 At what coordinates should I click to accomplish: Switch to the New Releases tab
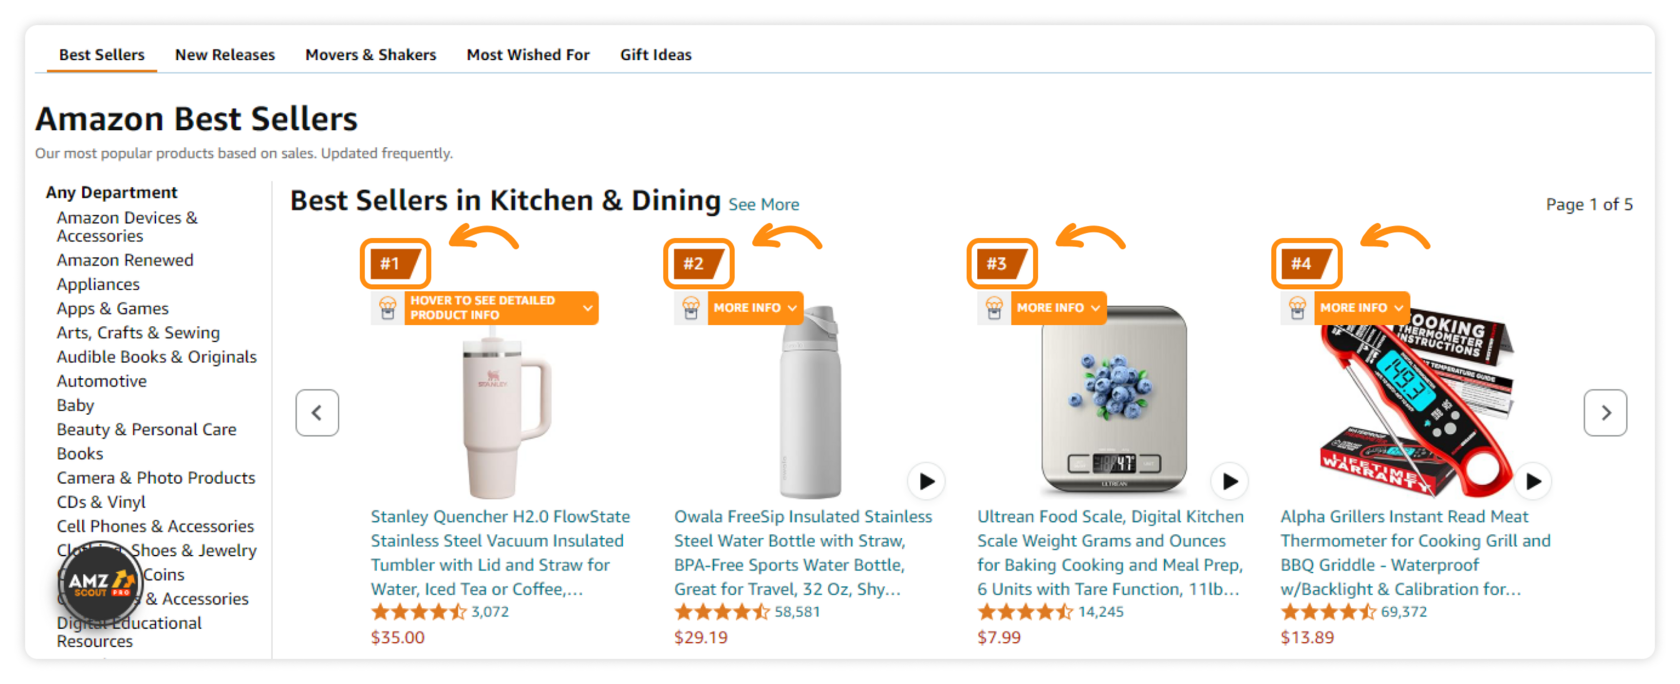pos(224,54)
